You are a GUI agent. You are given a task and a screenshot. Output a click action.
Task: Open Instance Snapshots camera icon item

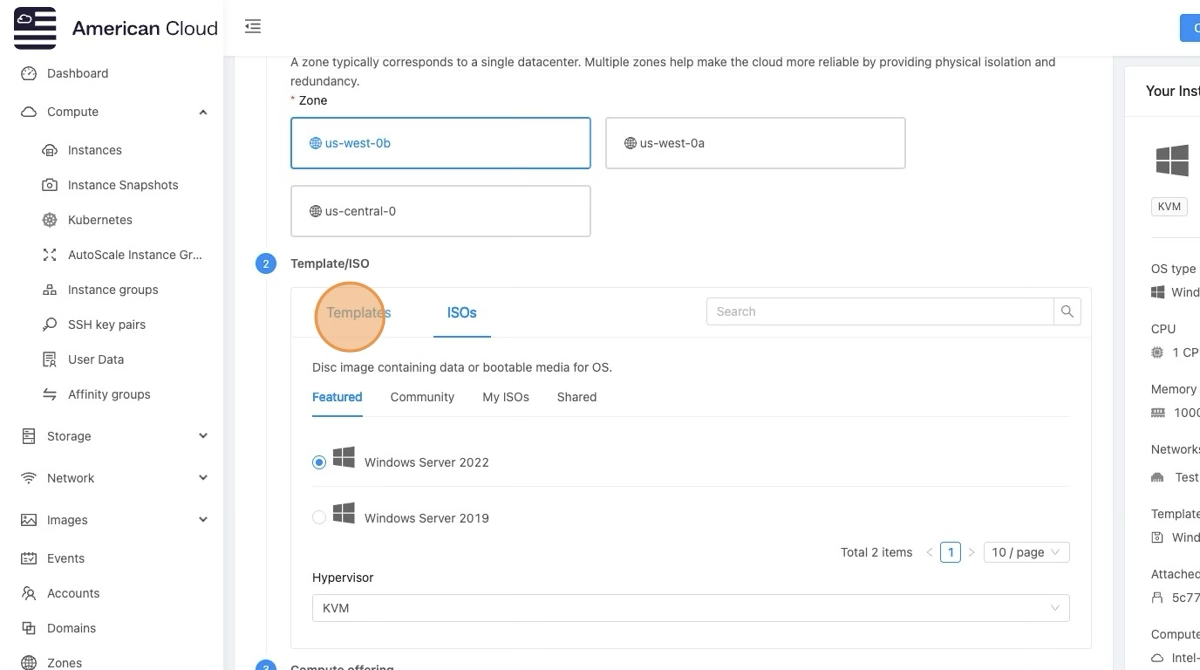50,185
